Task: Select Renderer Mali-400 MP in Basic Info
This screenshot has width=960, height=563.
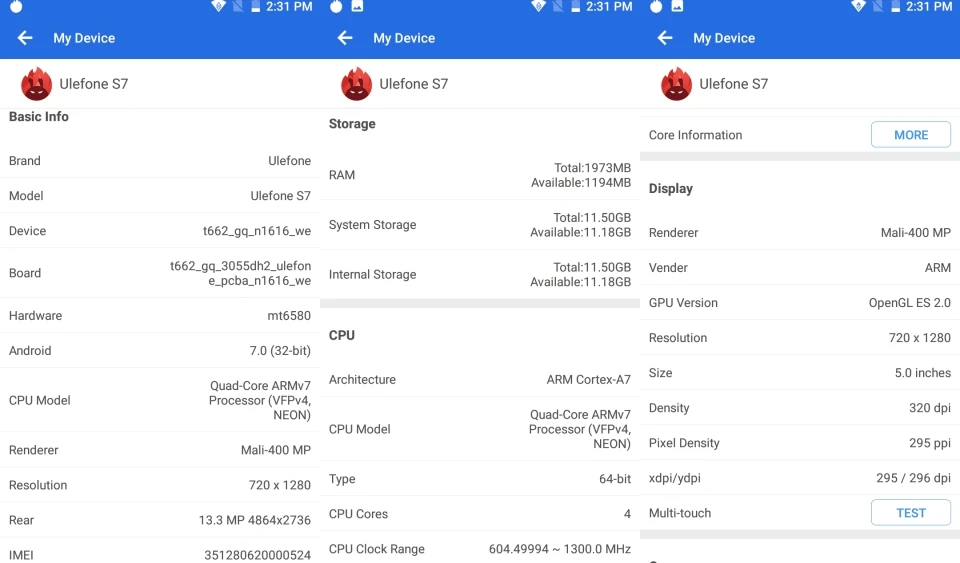Action: [x=276, y=450]
